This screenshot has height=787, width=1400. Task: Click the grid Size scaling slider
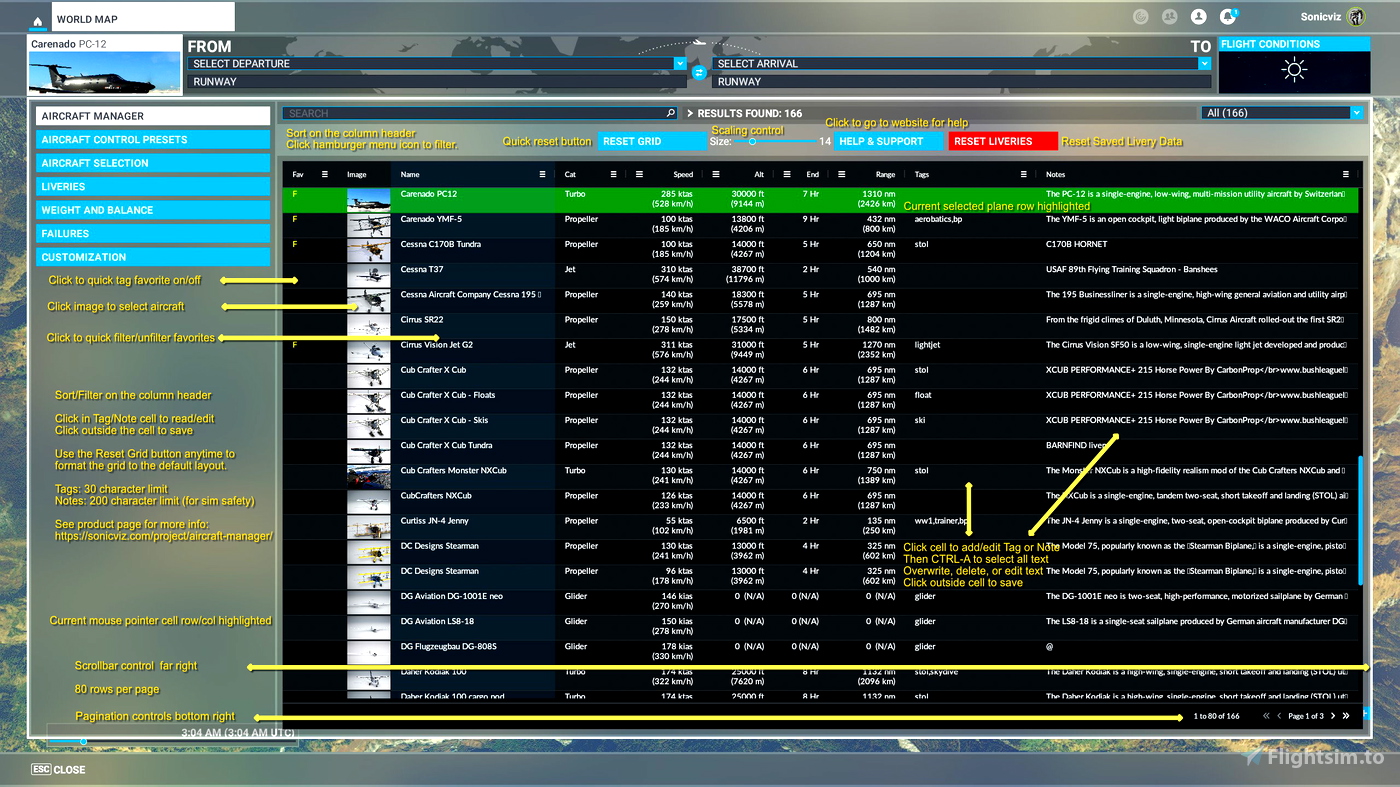775,142
